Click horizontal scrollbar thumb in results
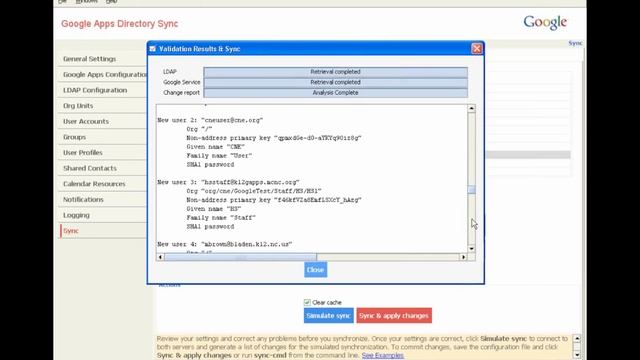Viewport: 640px width, 360px height. 240,257
